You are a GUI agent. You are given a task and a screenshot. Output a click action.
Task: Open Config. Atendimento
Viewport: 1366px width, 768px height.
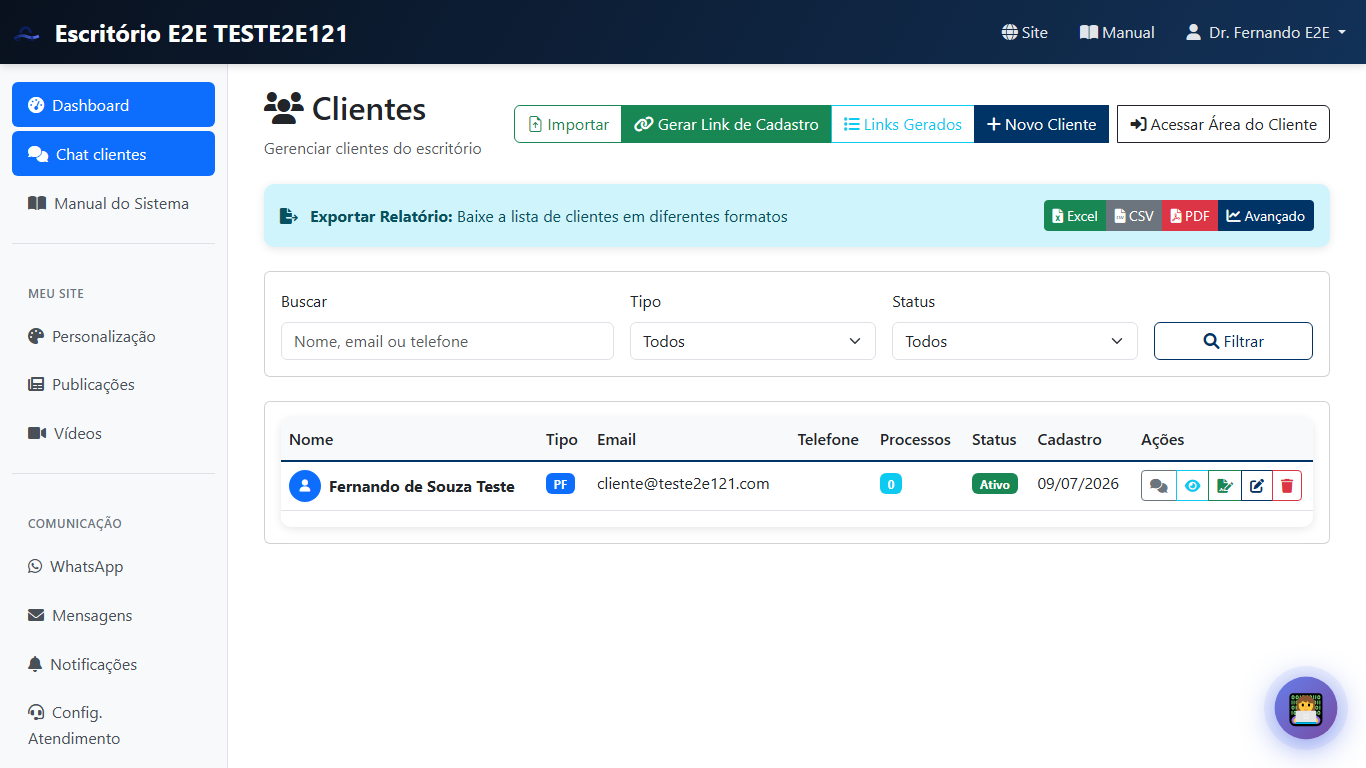pyautogui.click(x=113, y=726)
